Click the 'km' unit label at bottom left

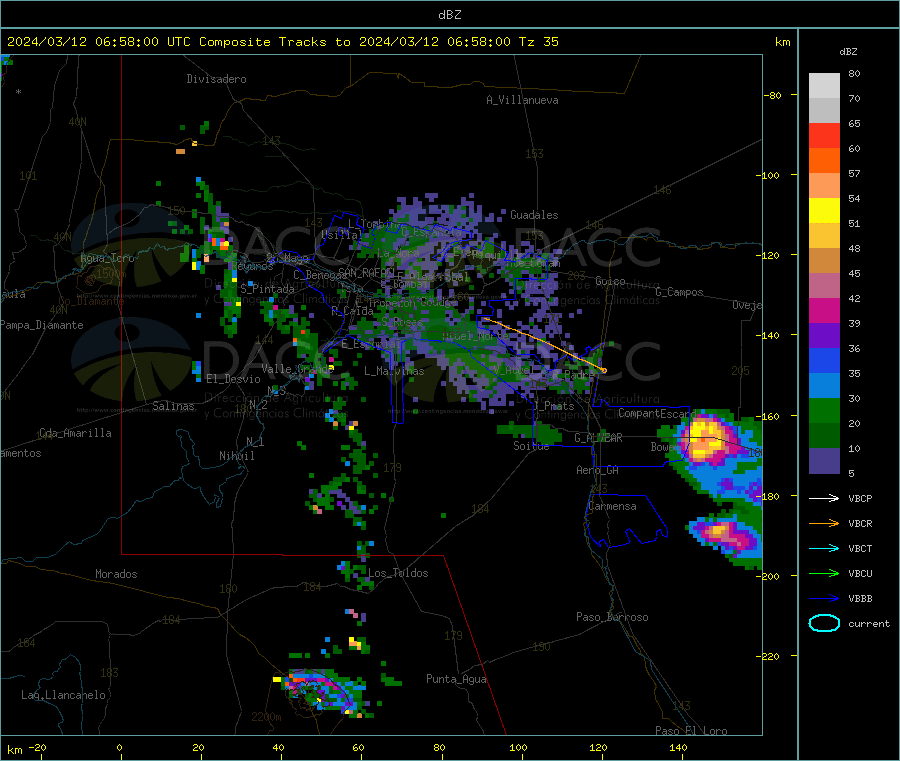pyautogui.click(x=14, y=750)
